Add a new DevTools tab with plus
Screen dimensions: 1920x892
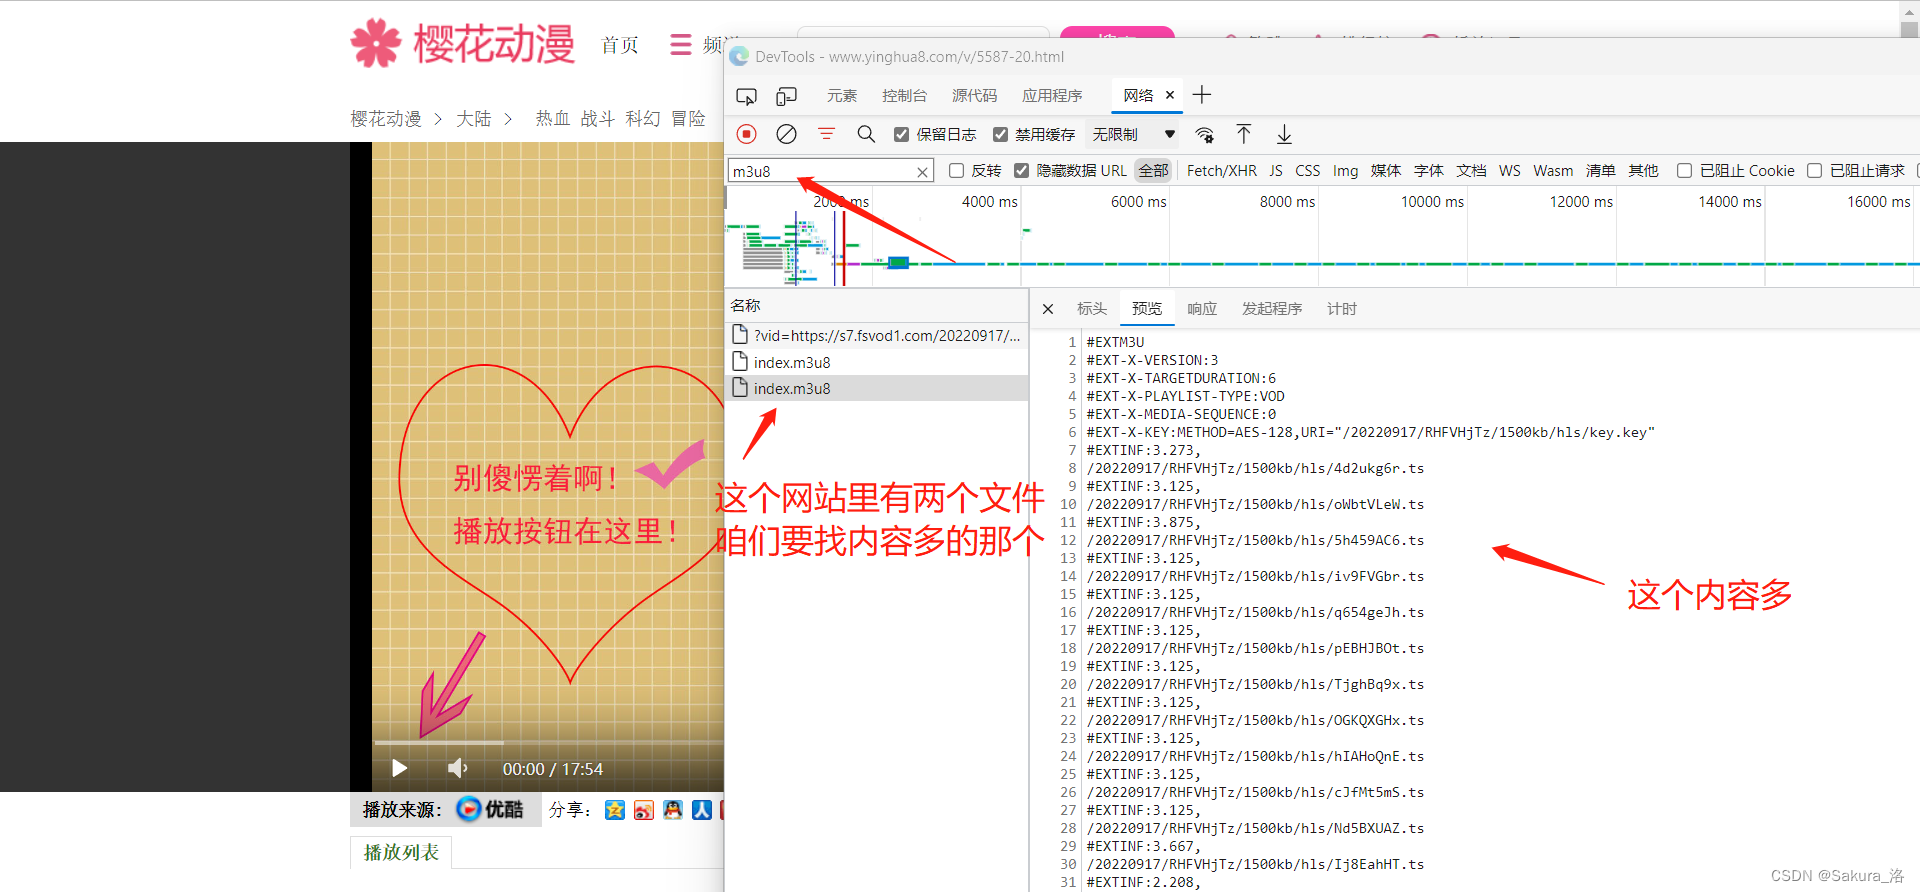(x=1202, y=95)
